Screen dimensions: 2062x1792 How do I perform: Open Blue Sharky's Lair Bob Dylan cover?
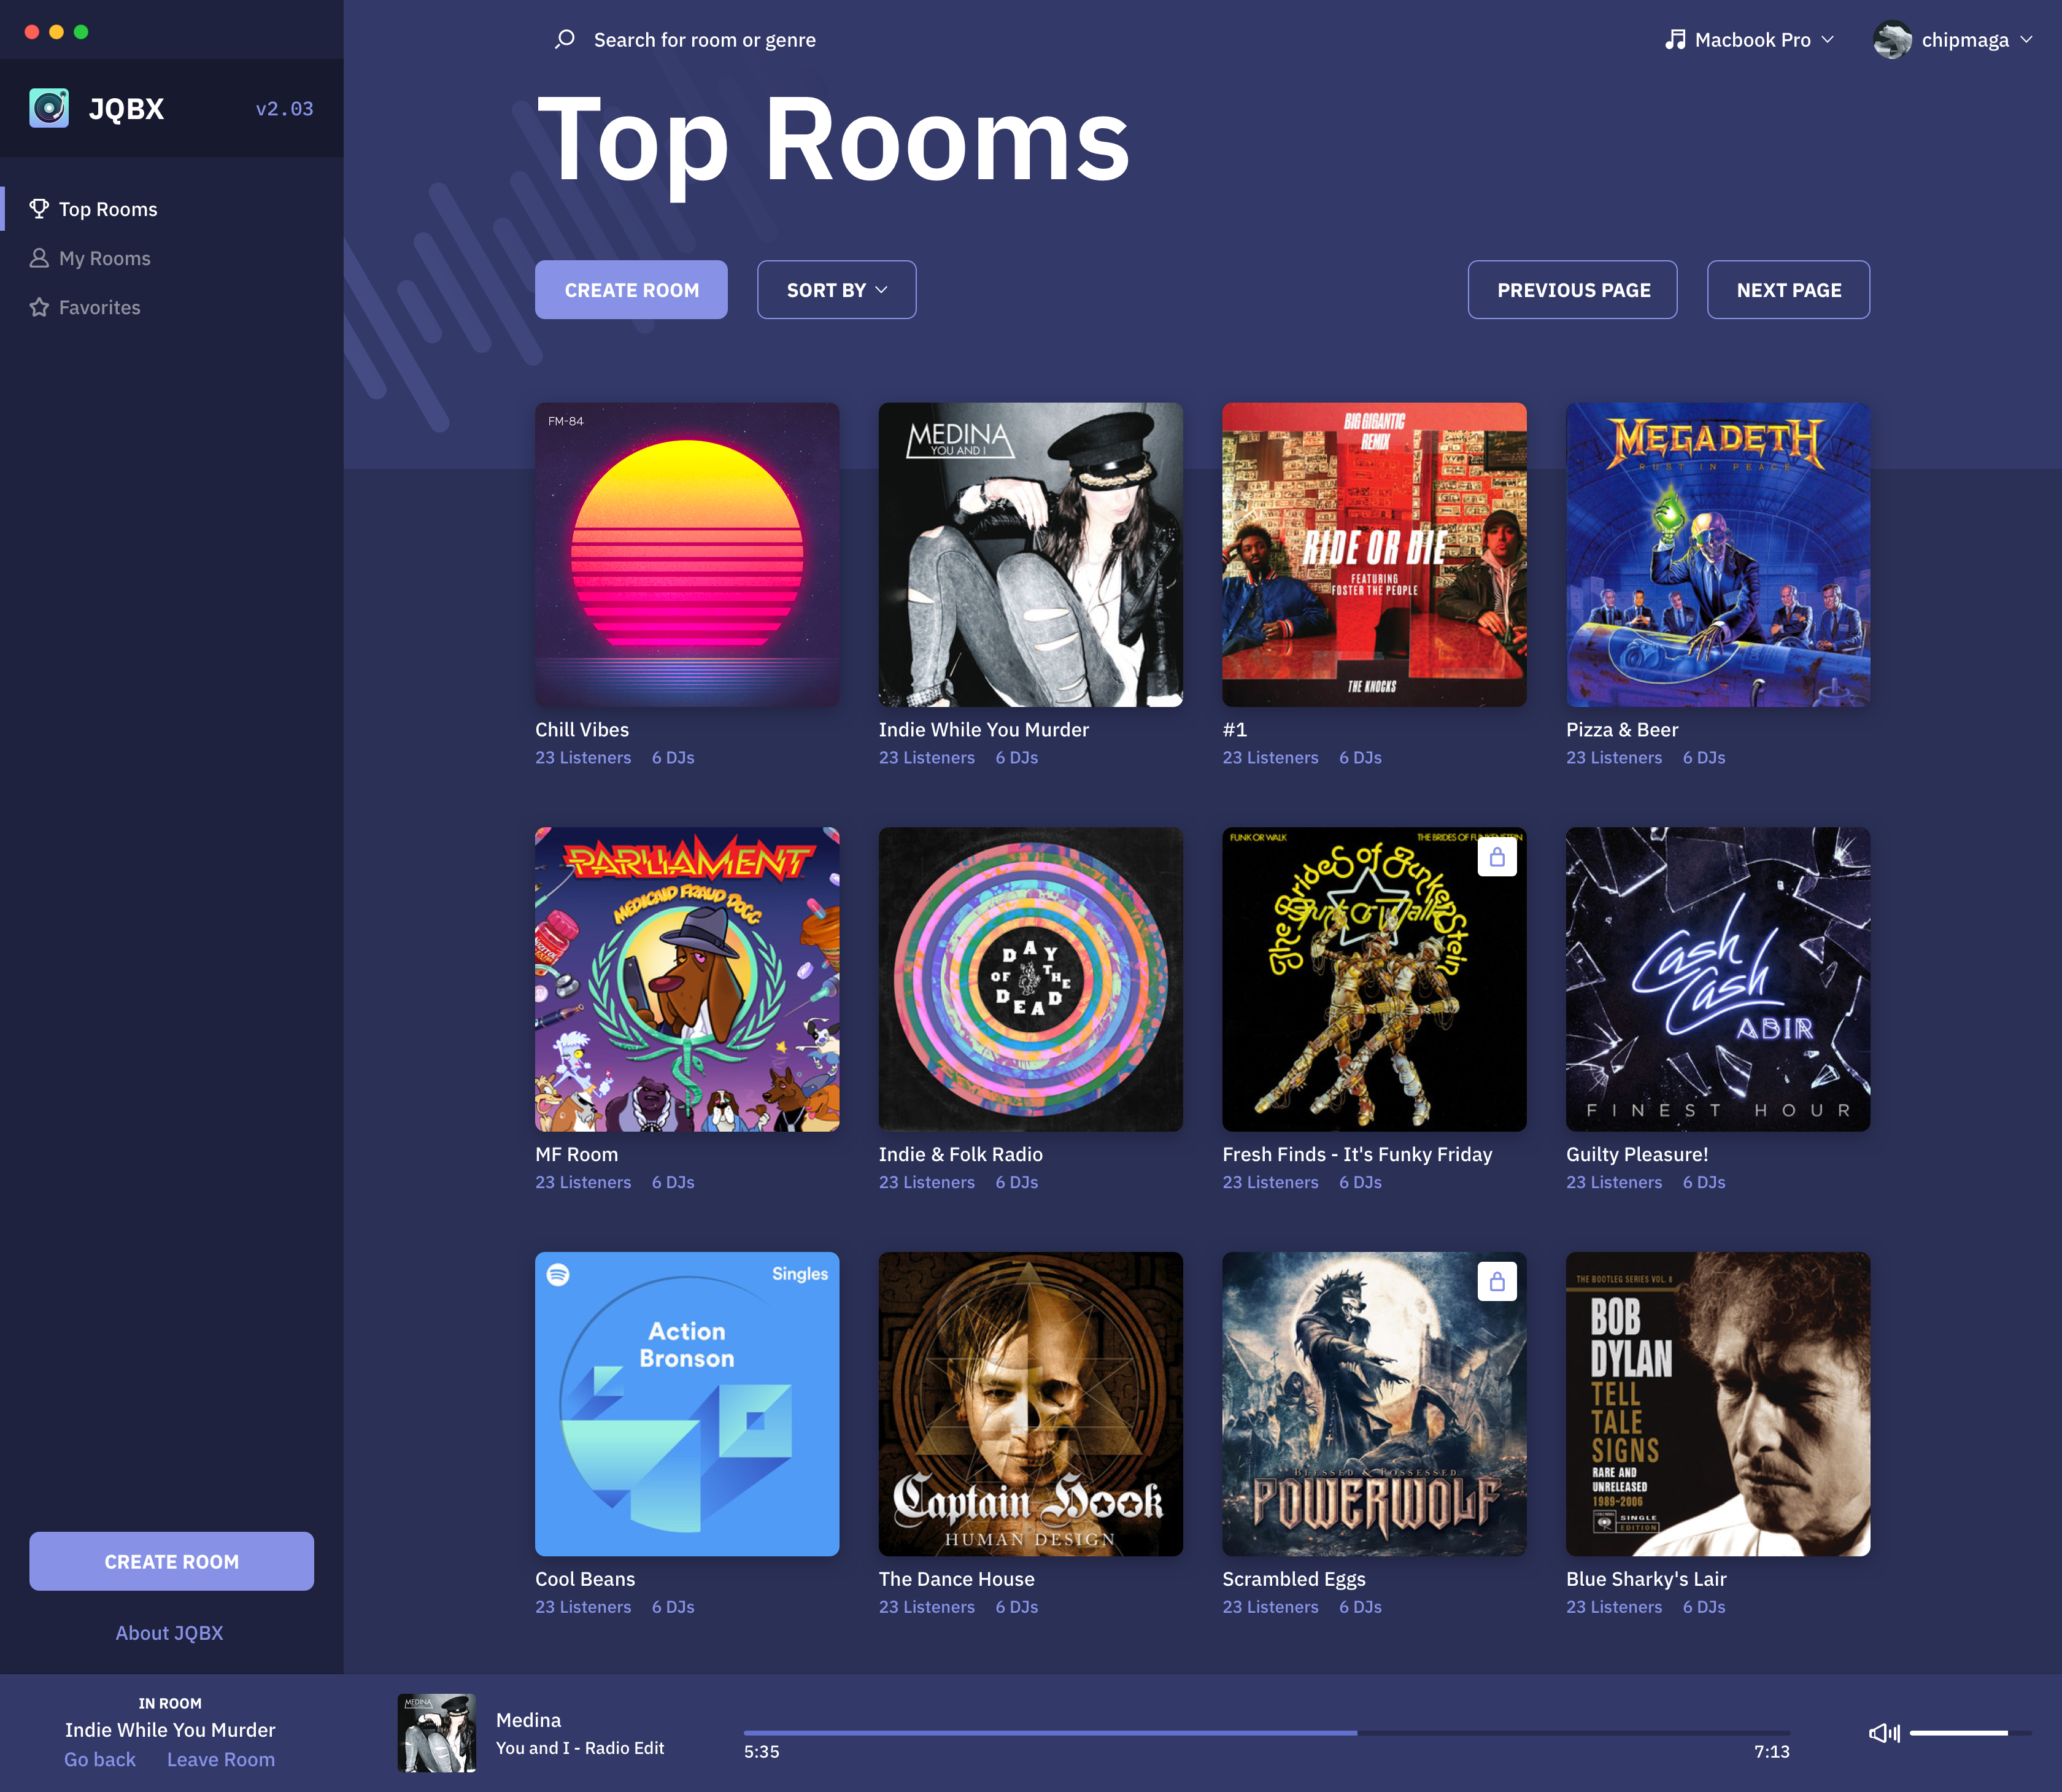(1718, 1404)
